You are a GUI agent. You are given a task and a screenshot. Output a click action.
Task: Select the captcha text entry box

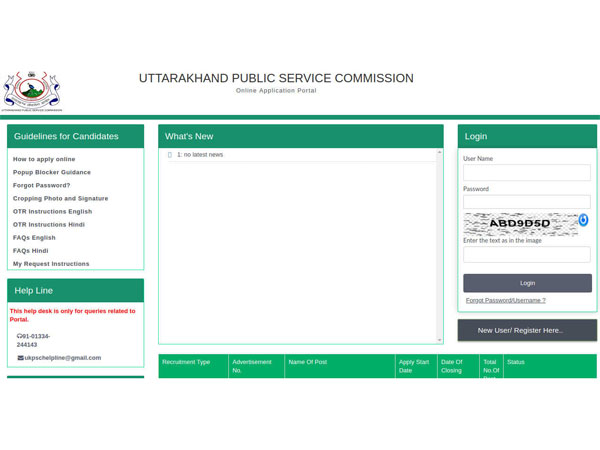point(526,255)
